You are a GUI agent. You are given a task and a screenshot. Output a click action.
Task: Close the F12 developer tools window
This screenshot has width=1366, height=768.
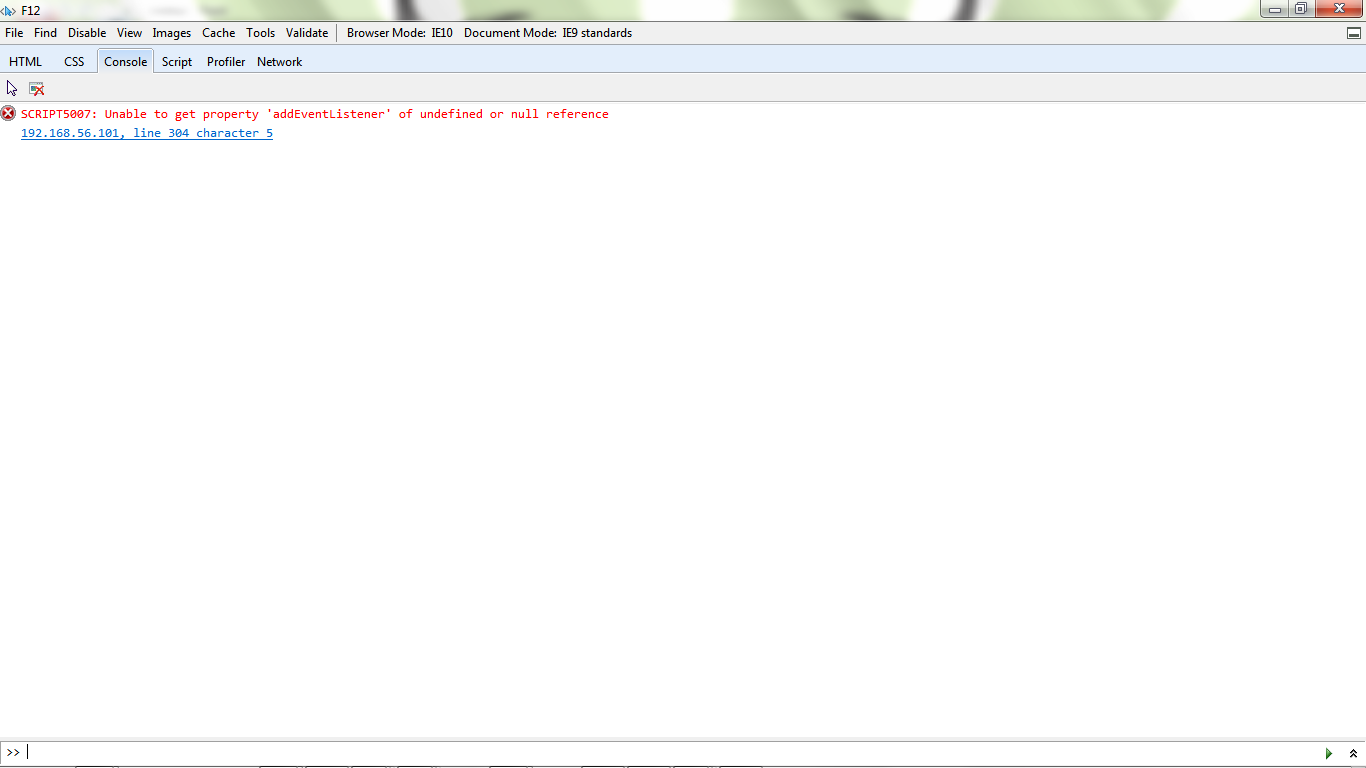pos(1338,9)
